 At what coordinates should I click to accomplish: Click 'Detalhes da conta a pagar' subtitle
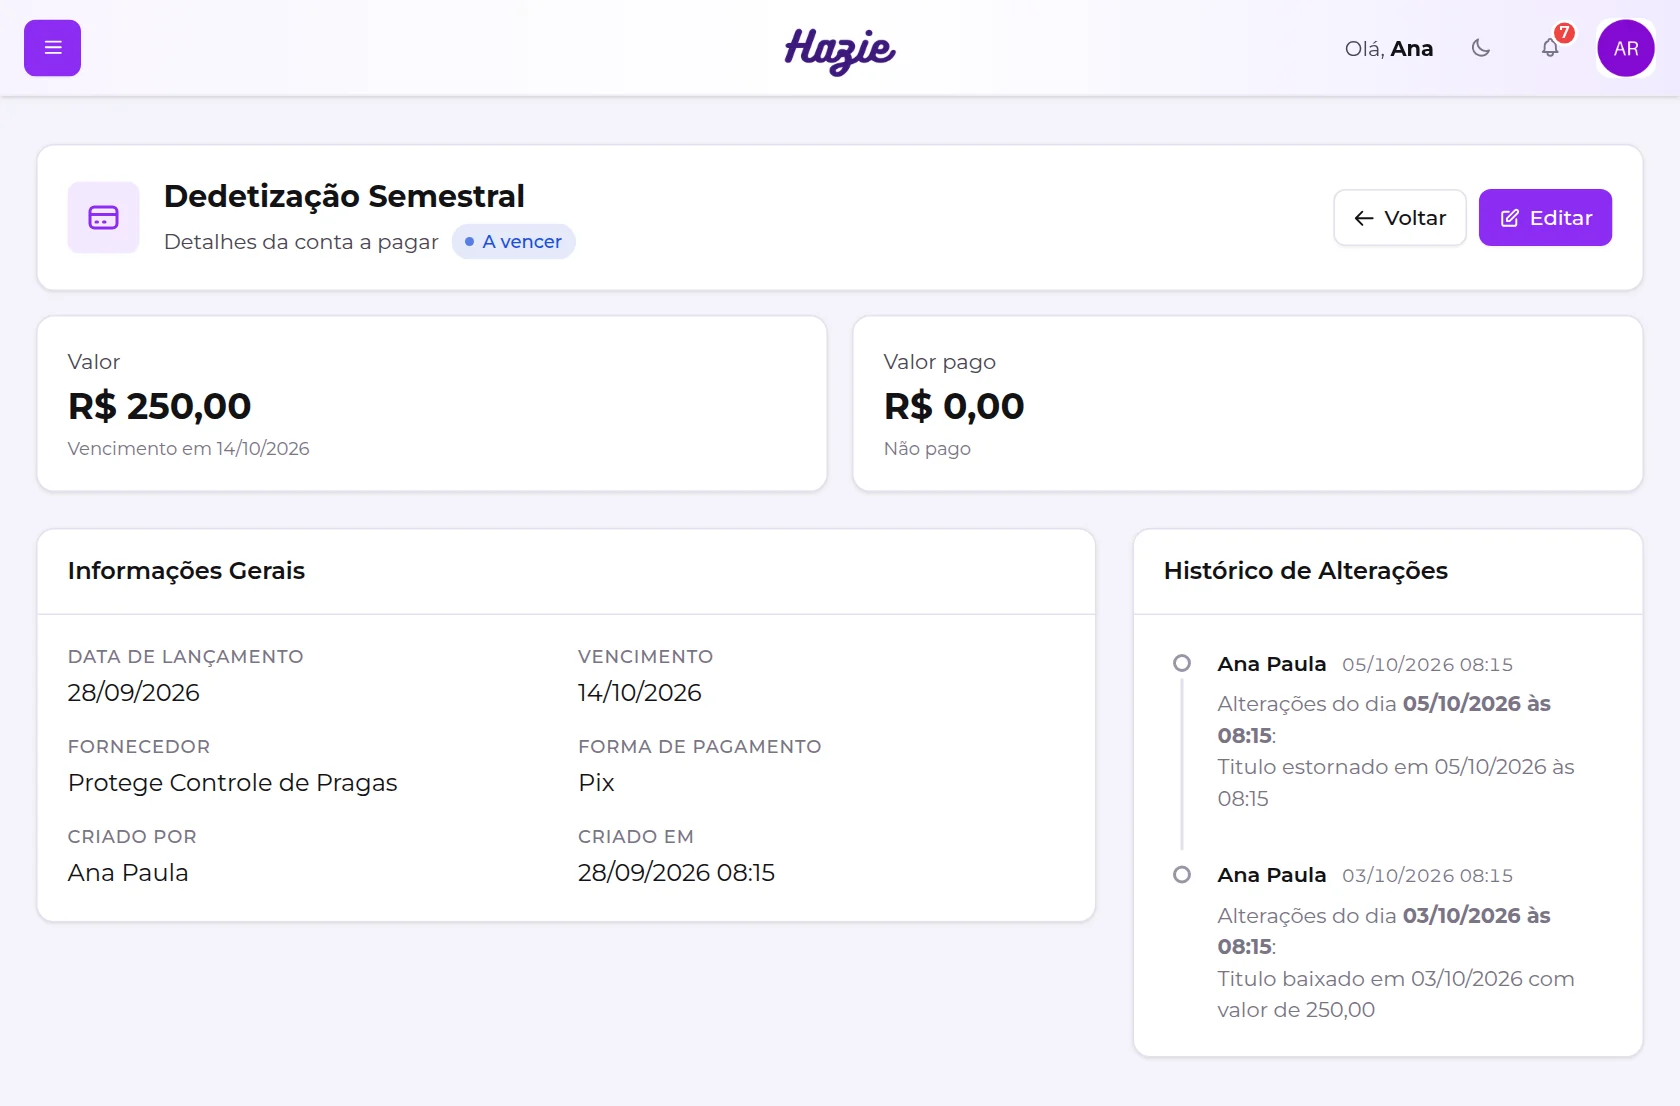point(301,242)
